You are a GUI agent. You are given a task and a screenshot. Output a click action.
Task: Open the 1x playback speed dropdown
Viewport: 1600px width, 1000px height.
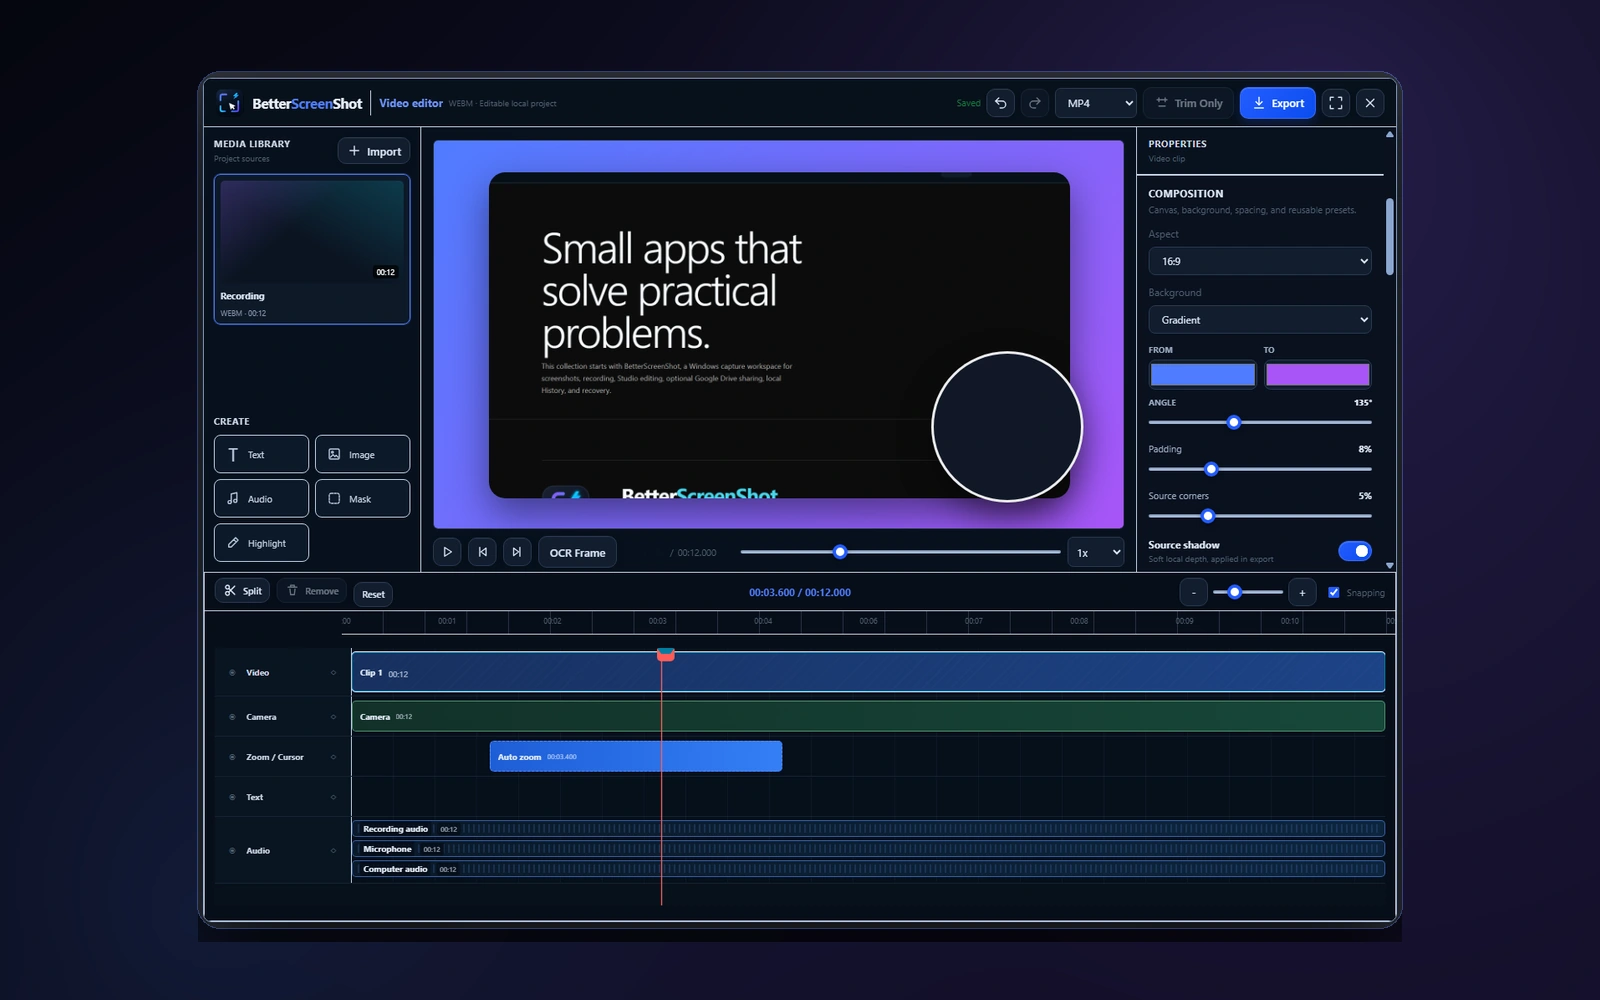pyautogui.click(x=1096, y=552)
